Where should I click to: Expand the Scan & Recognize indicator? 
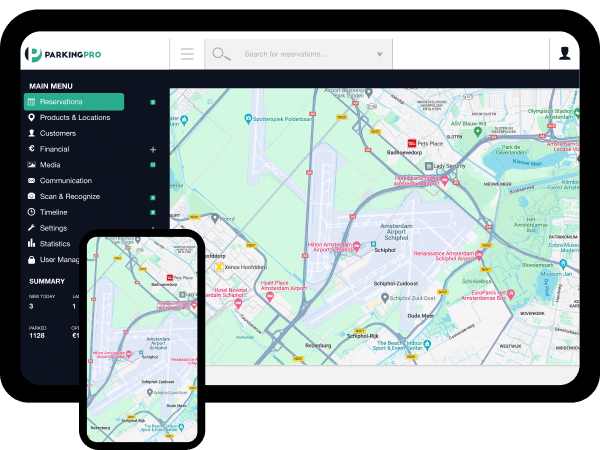153,197
